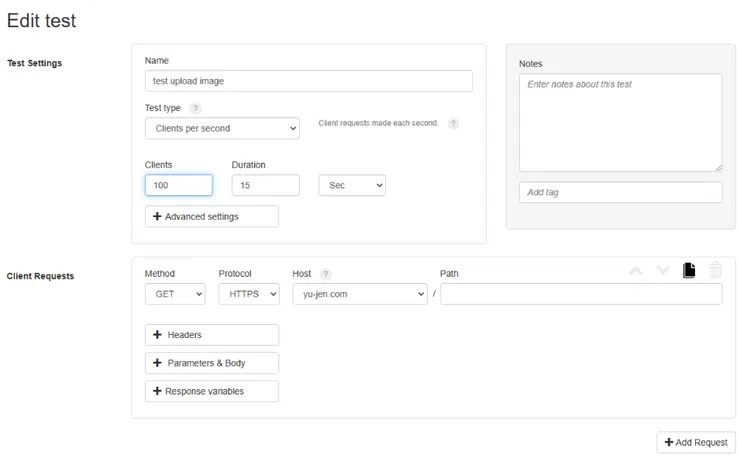Click the delete request trash icon
The height and width of the screenshot is (462, 740).
click(715, 270)
